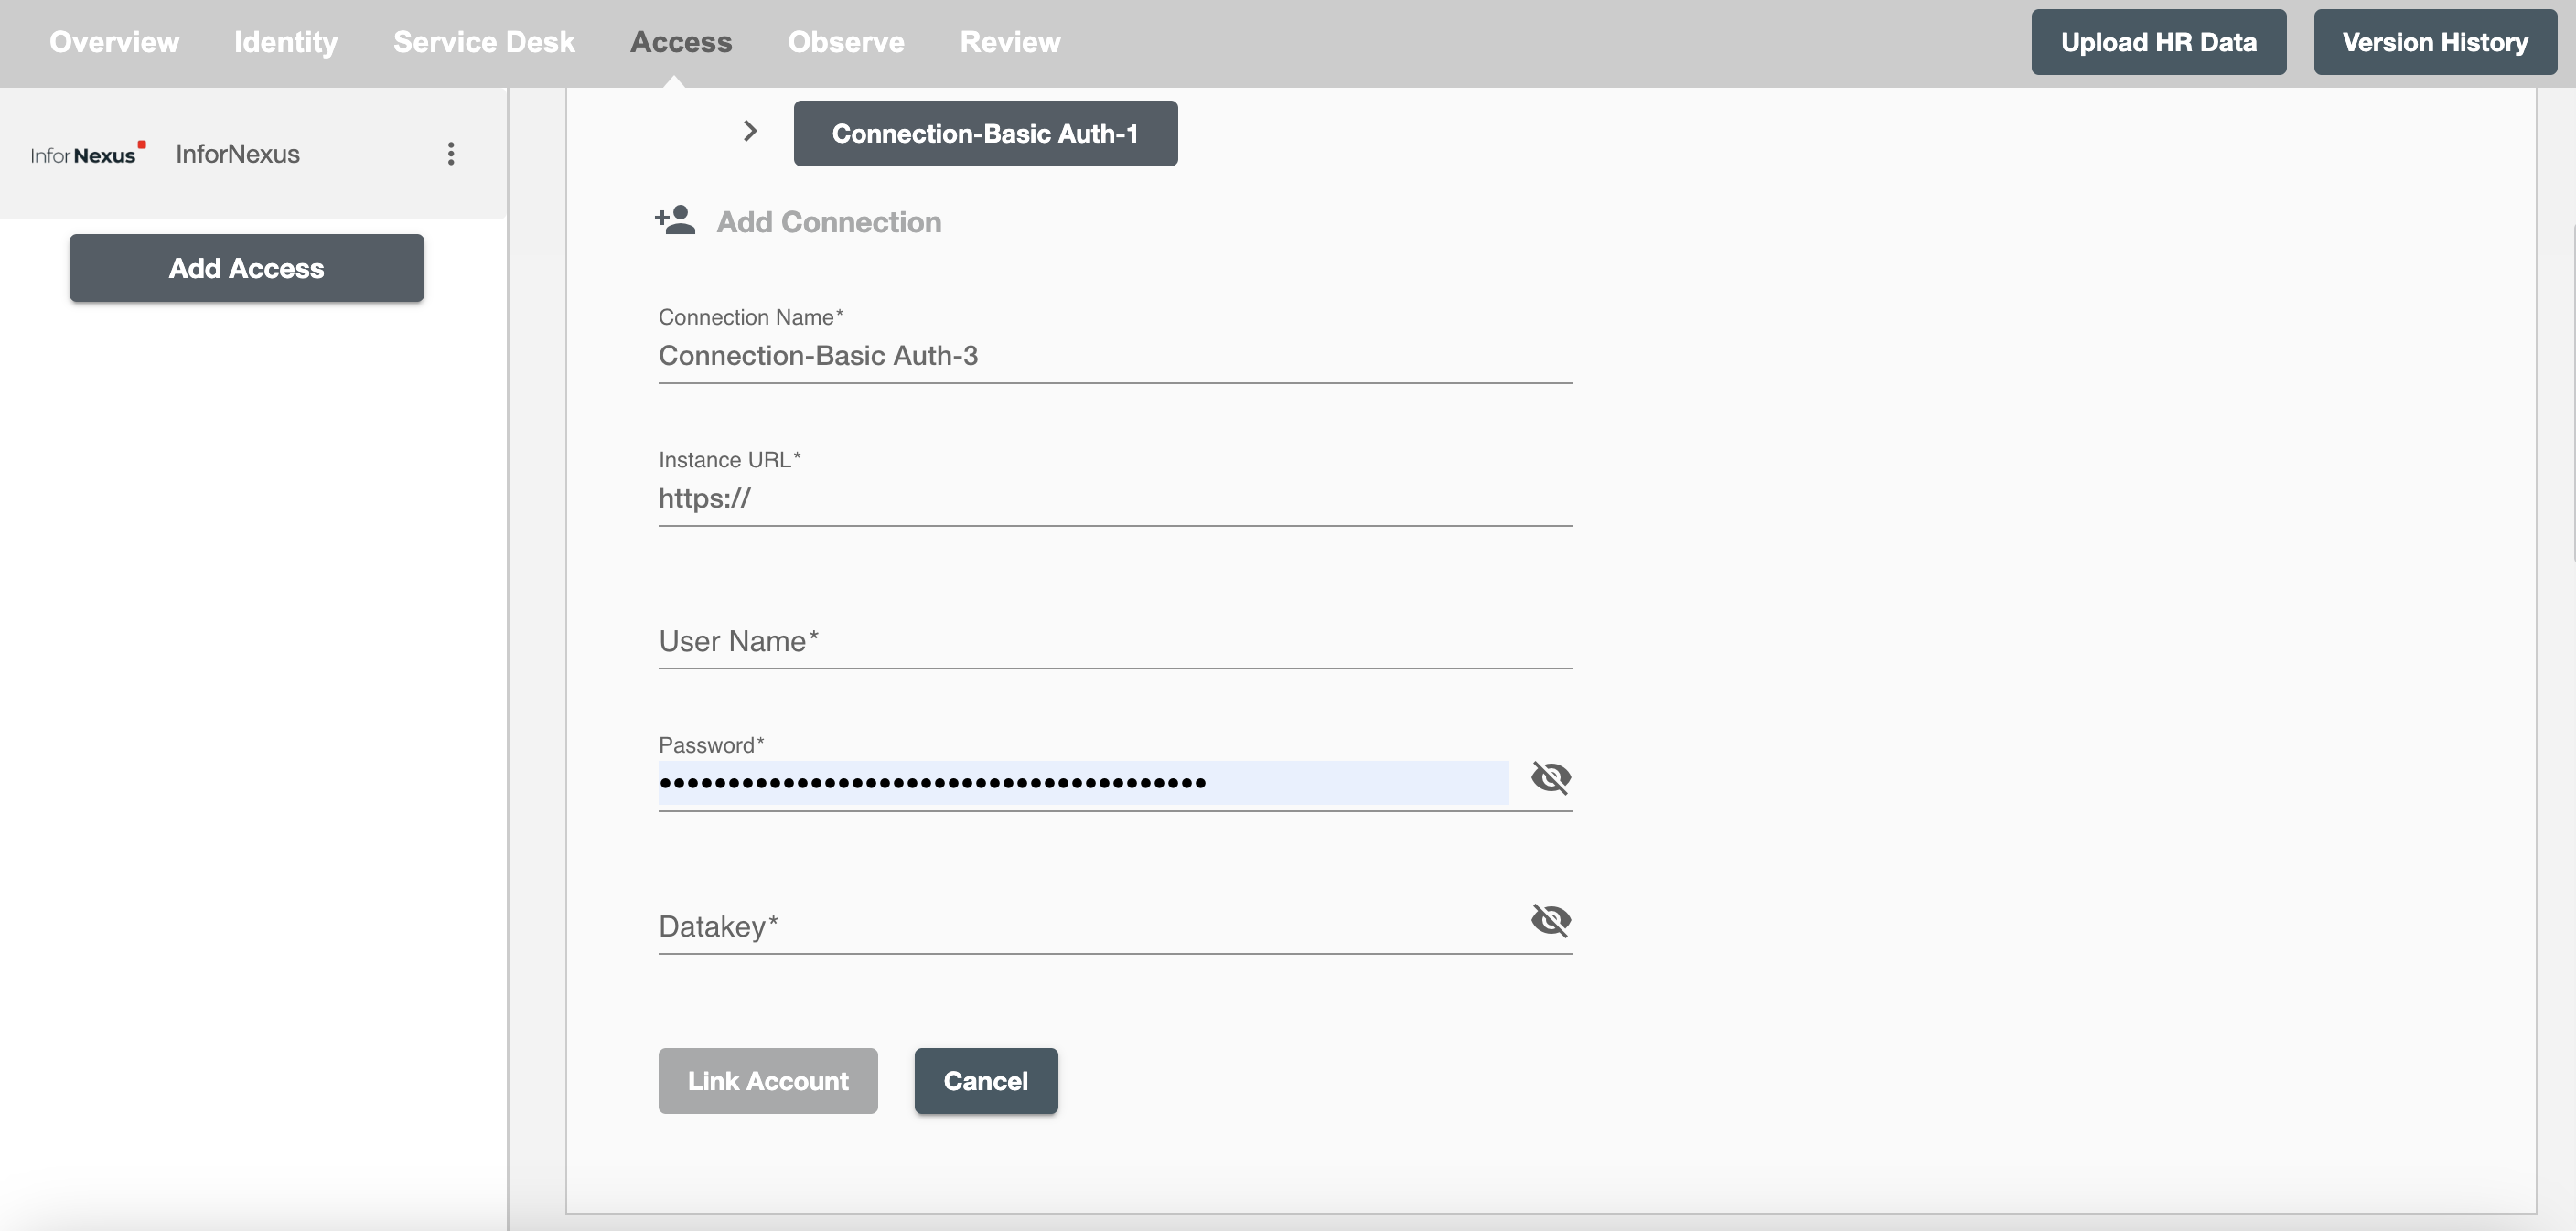2576x1231 pixels.
Task: Expand the Connection-Basic Auth-1 chevron
Action: pyautogui.click(x=749, y=132)
